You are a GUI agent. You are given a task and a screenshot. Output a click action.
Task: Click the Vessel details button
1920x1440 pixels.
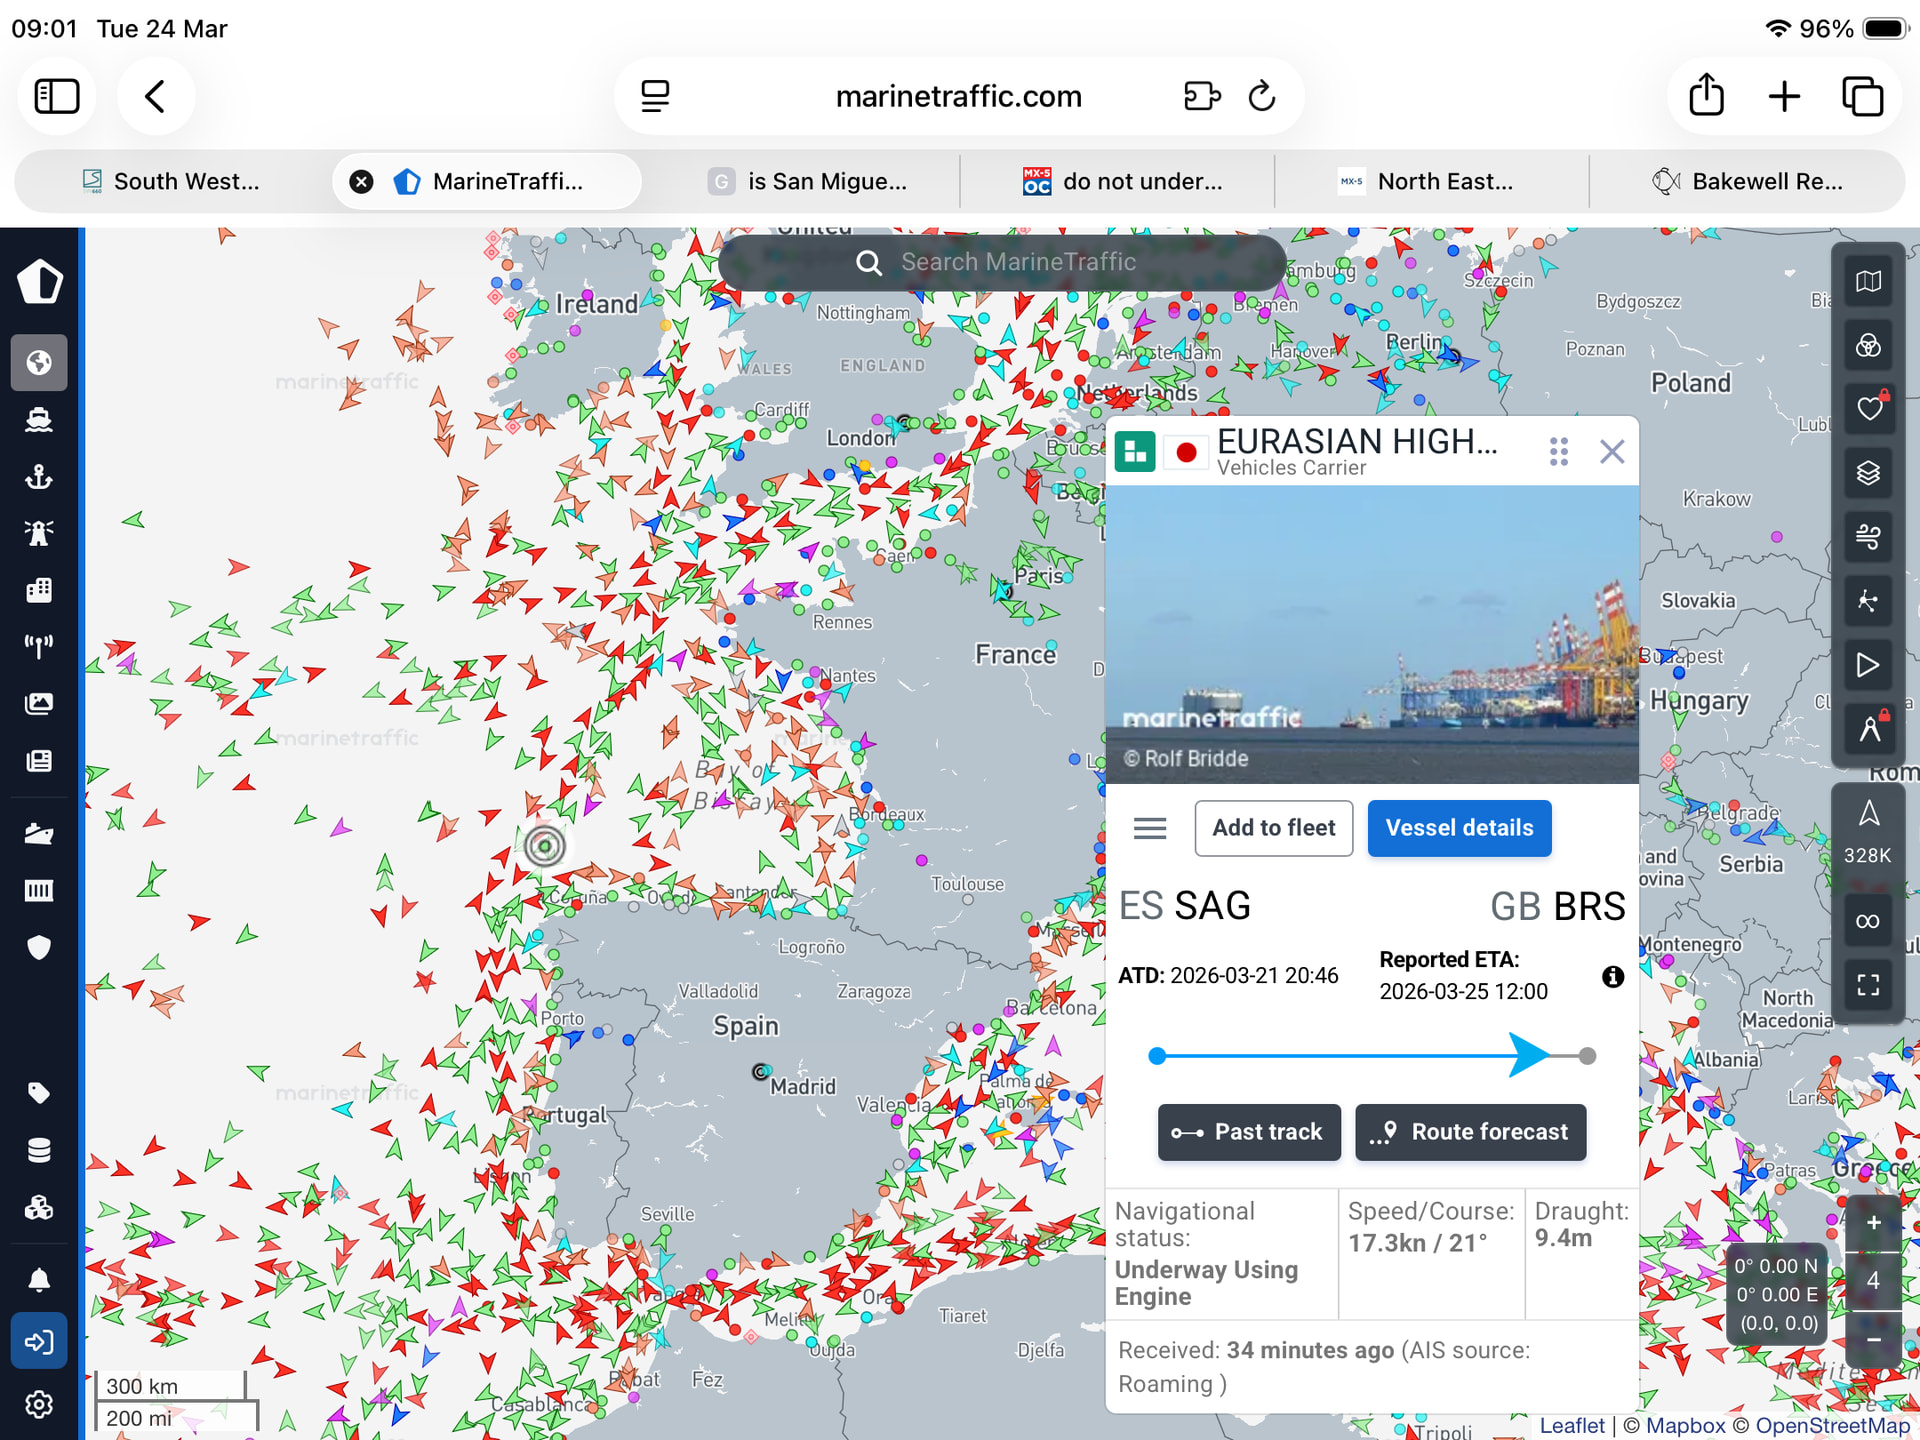click(1459, 828)
